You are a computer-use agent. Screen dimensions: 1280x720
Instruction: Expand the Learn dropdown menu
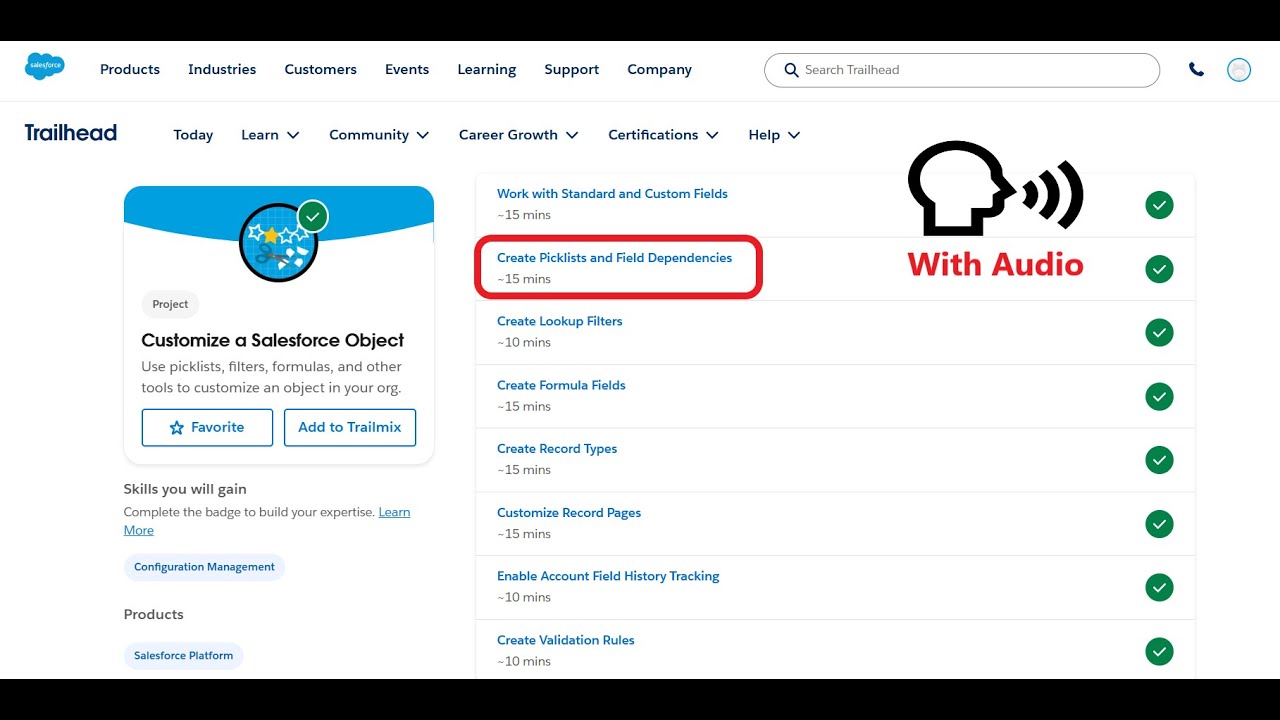coord(270,135)
